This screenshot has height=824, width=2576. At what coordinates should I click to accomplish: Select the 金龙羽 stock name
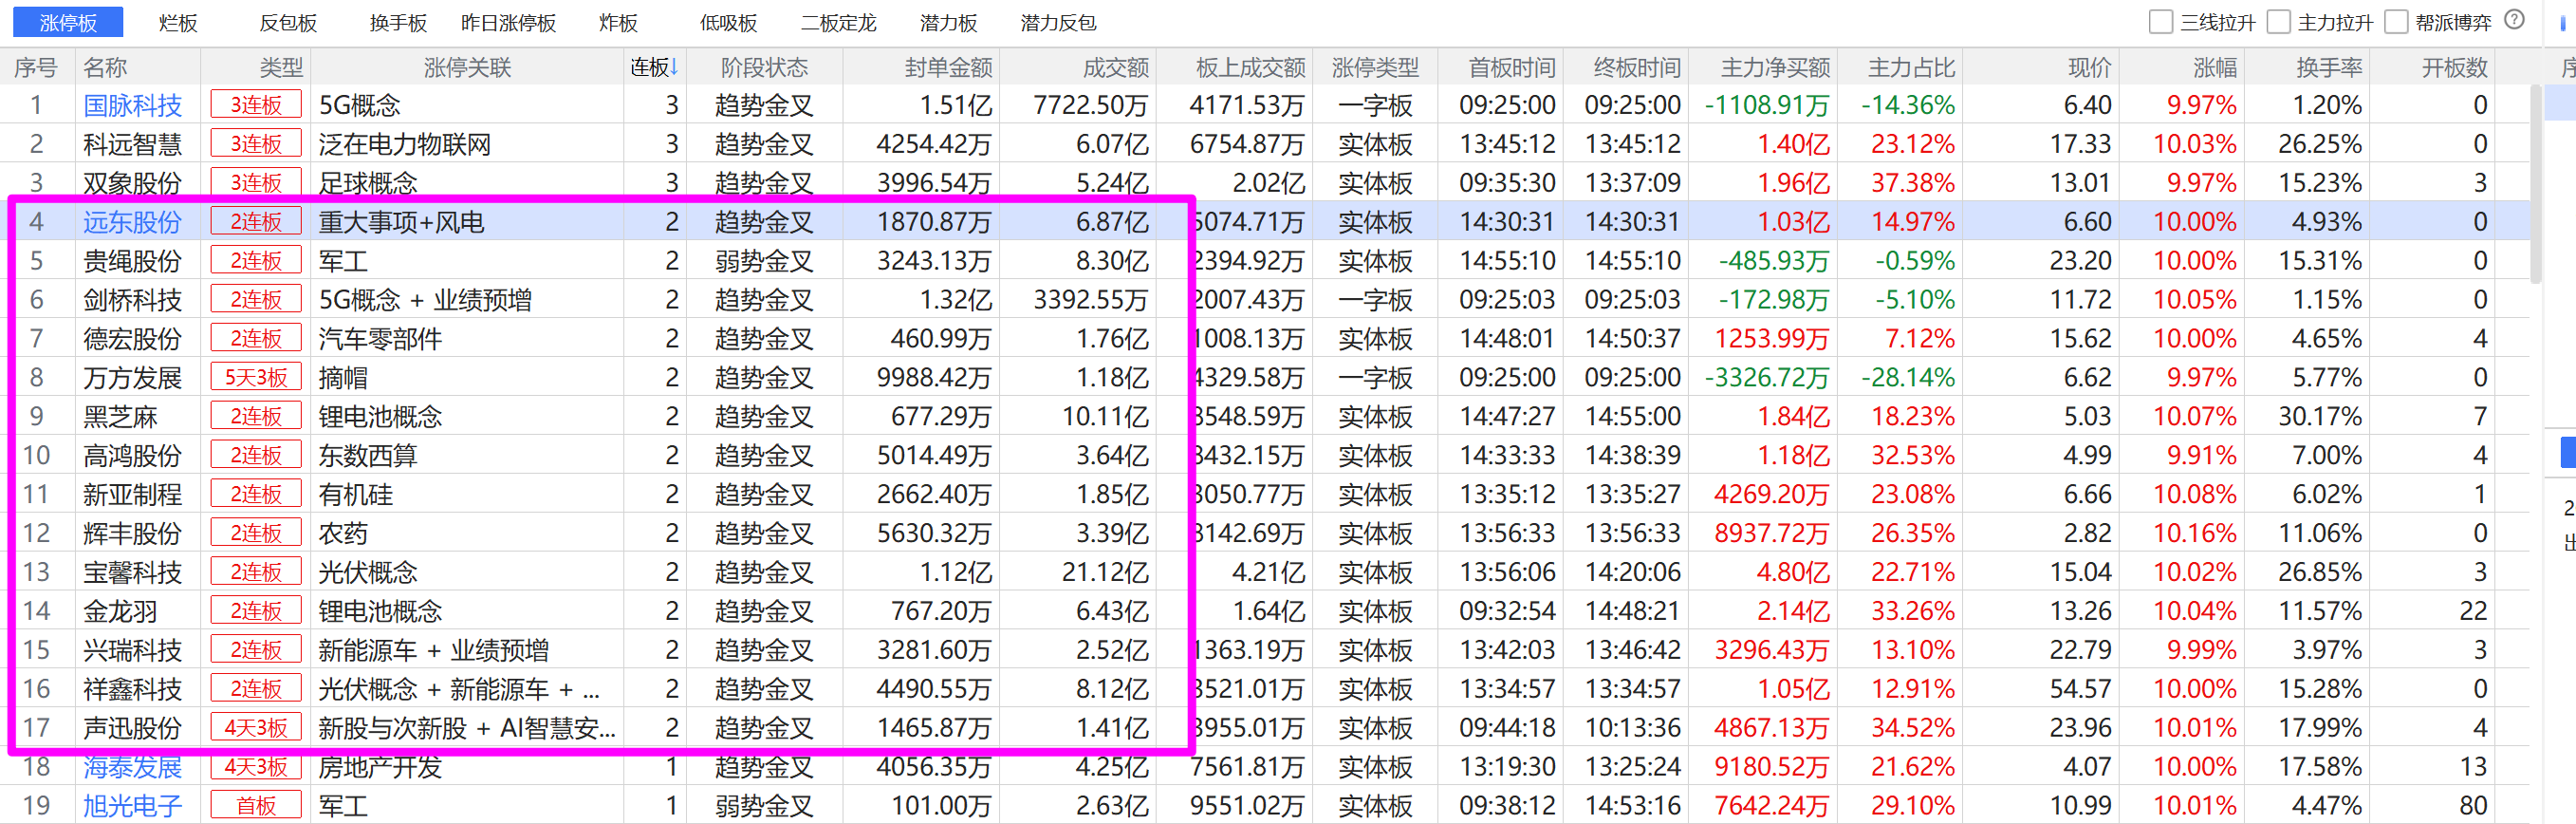pos(120,611)
